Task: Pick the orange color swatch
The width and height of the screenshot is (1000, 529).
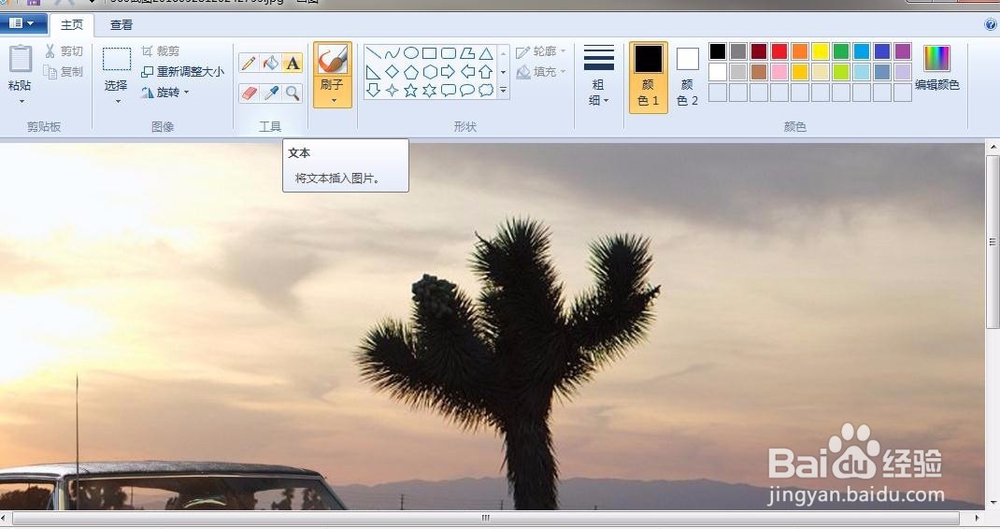Action: (x=800, y=52)
